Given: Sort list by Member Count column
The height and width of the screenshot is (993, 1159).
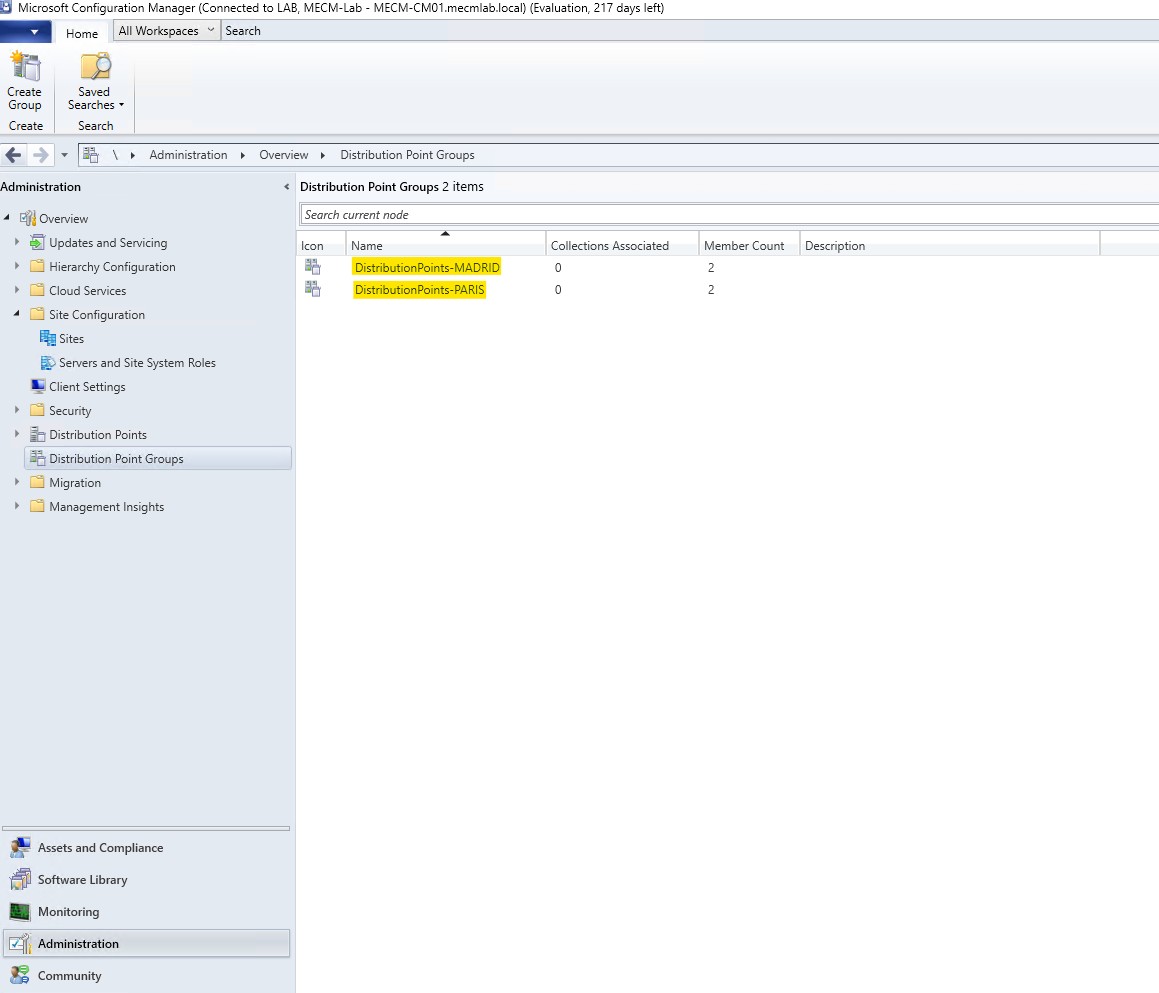Looking at the screenshot, I should (x=744, y=246).
